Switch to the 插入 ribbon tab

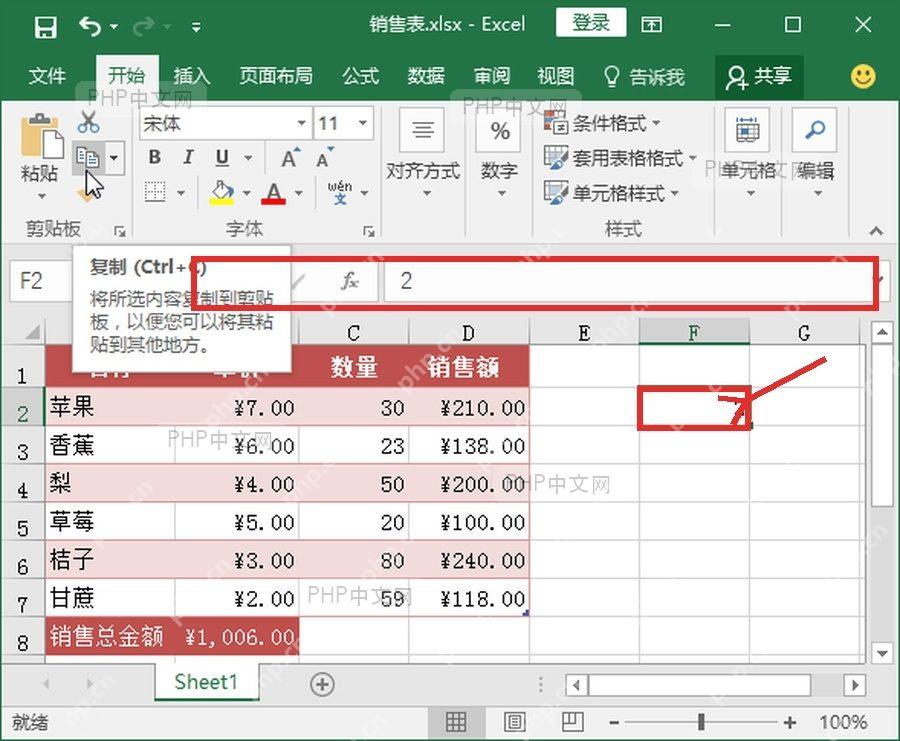(x=192, y=76)
